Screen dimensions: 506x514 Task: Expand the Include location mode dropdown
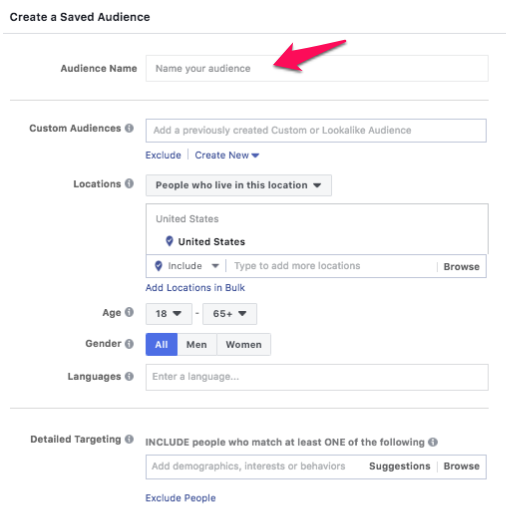click(x=187, y=266)
